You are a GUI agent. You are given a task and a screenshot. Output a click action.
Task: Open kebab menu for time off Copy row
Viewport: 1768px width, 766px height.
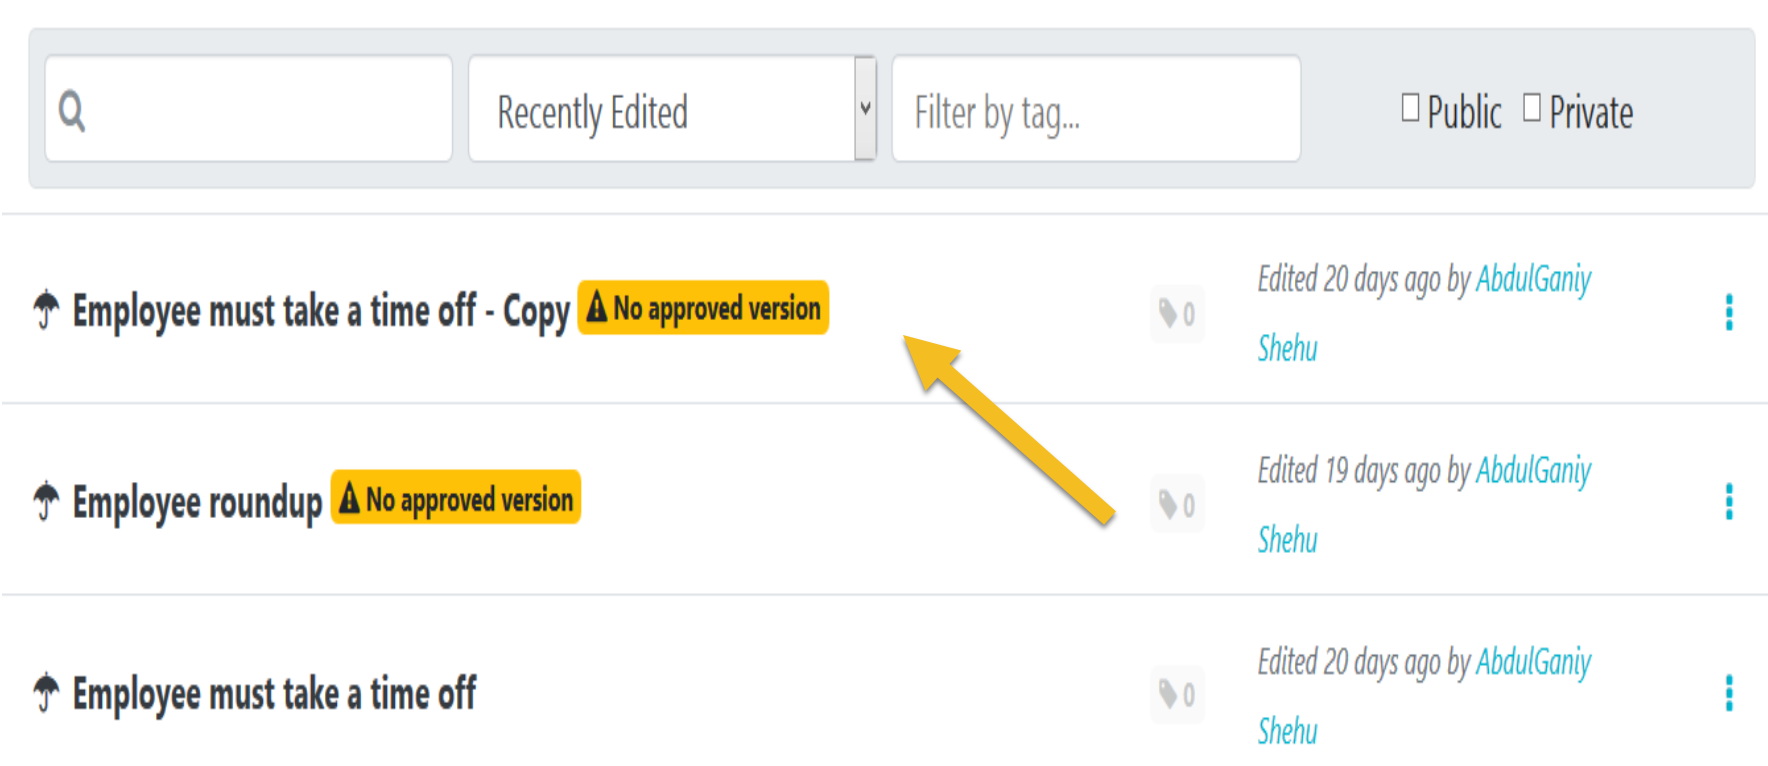pyautogui.click(x=1729, y=312)
